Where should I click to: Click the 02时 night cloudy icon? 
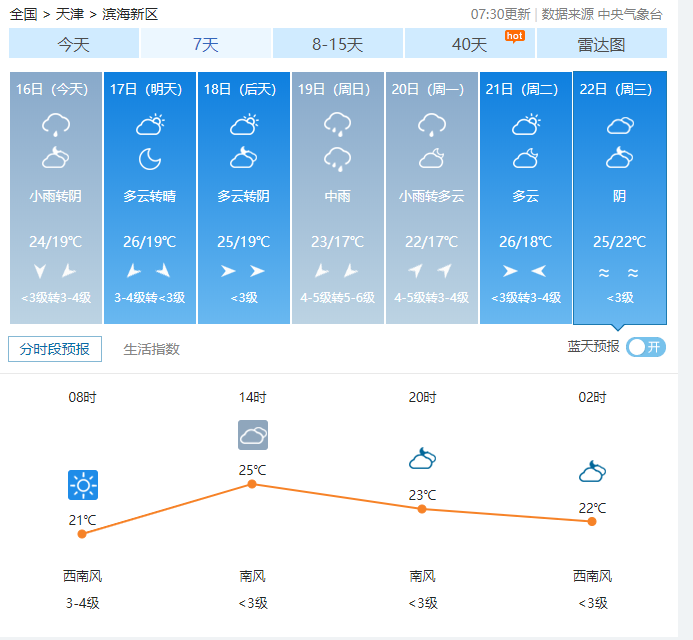tap(593, 471)
